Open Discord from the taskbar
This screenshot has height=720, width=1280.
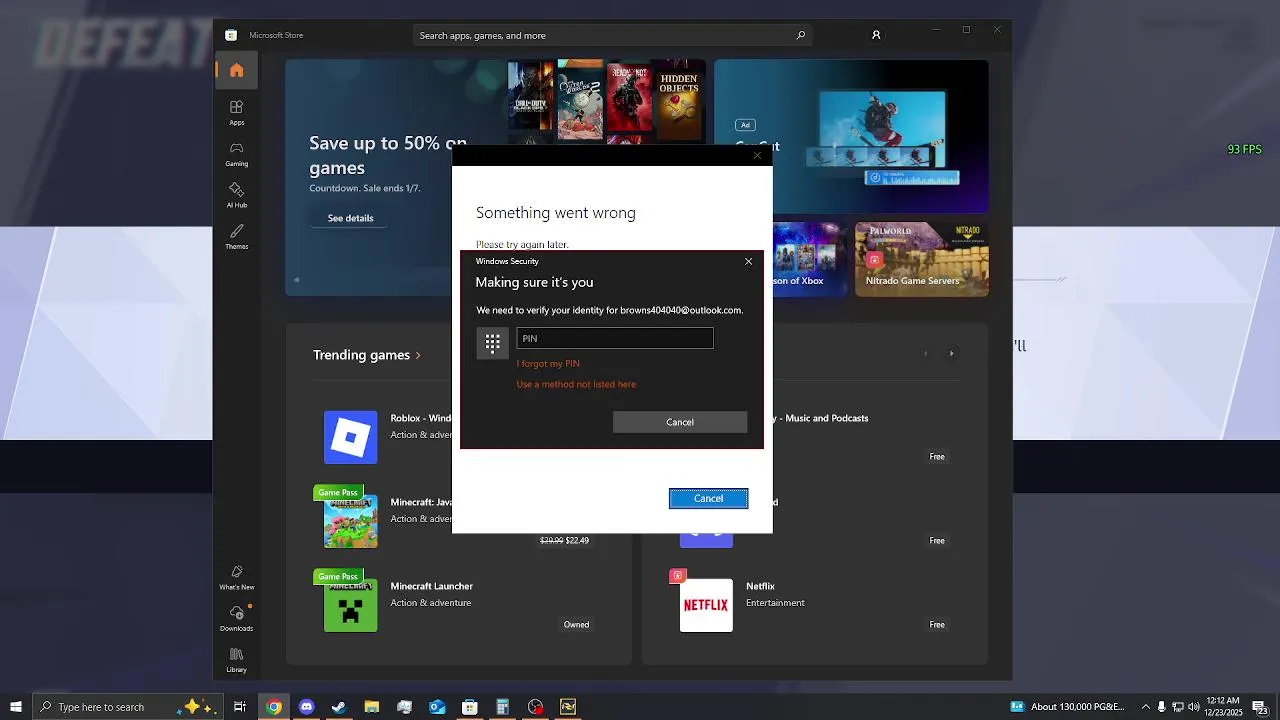(x=307, y=707)
